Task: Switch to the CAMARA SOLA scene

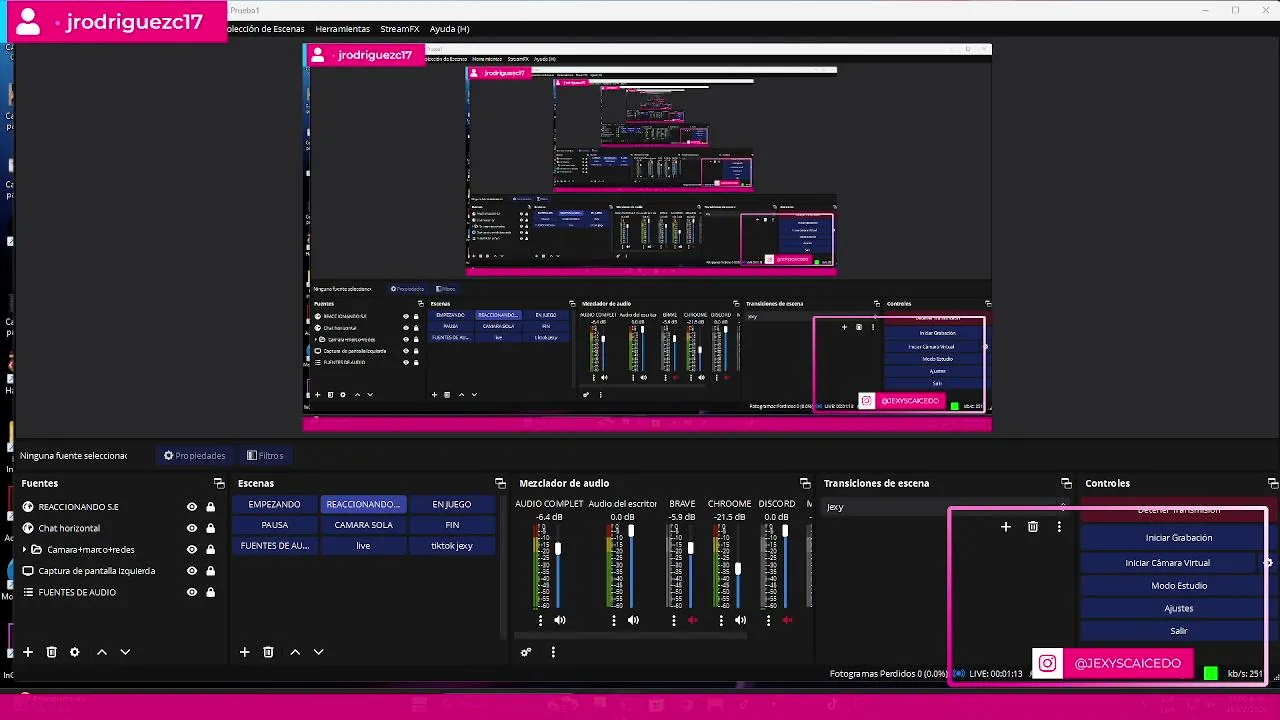Action: pyautogui.click(x=363, y=525)
